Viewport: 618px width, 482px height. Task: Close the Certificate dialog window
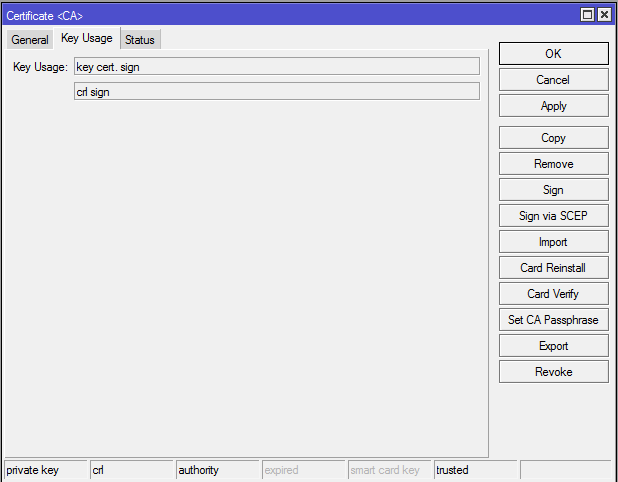604,15
